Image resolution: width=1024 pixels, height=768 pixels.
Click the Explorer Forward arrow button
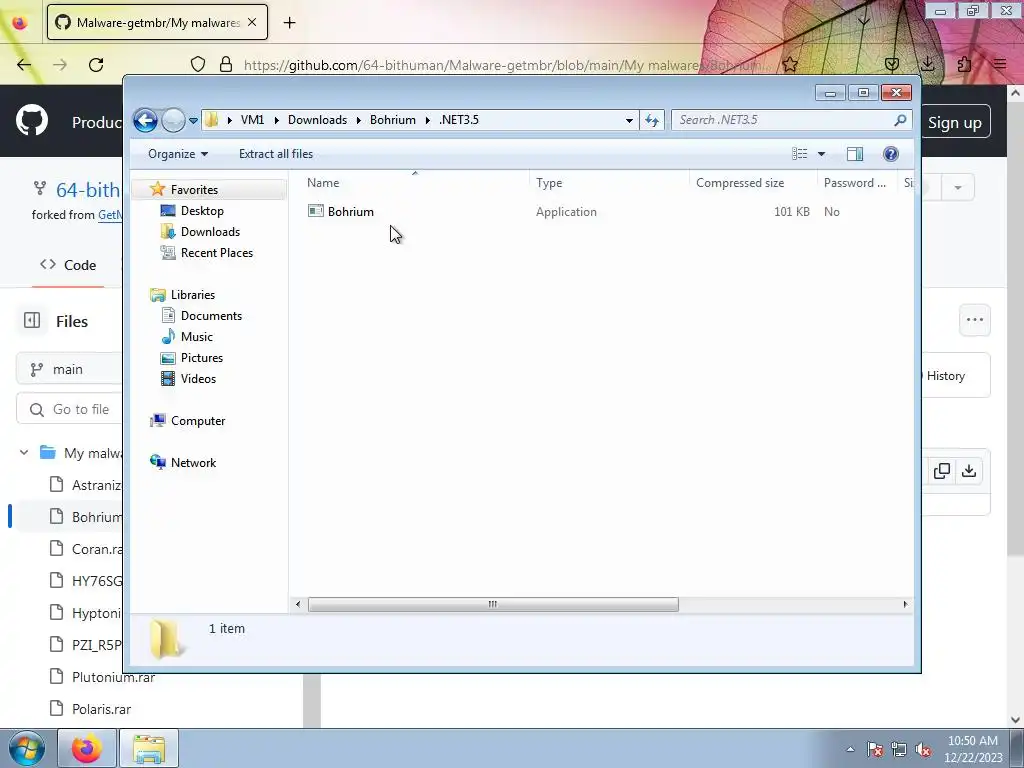click(x=173, y=120)
